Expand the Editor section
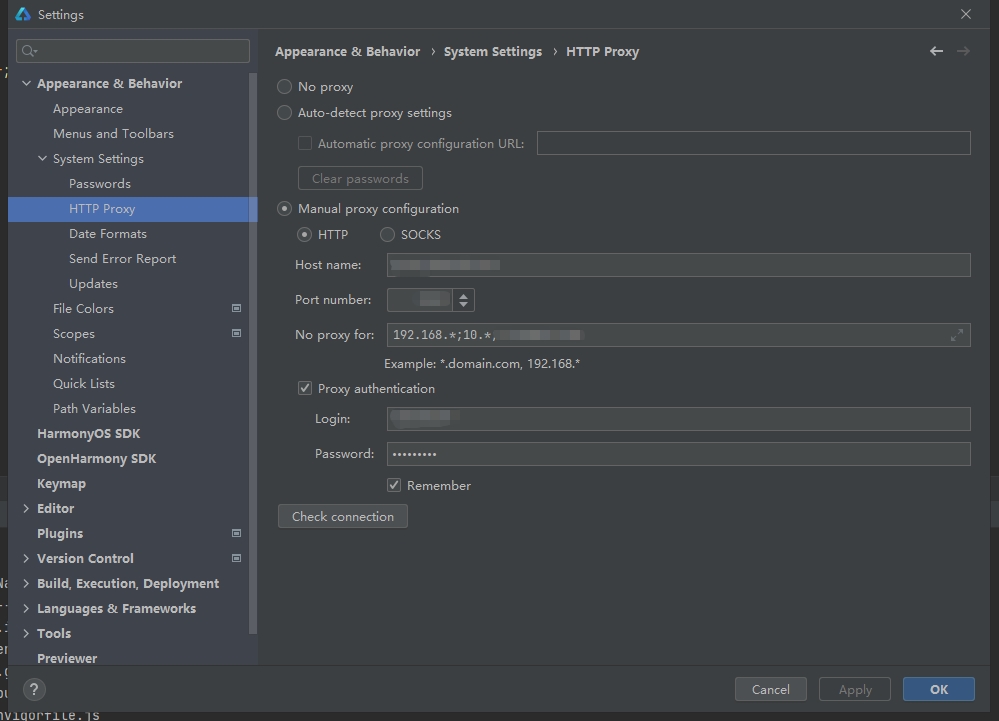999x721 pixels. (26, 508)
